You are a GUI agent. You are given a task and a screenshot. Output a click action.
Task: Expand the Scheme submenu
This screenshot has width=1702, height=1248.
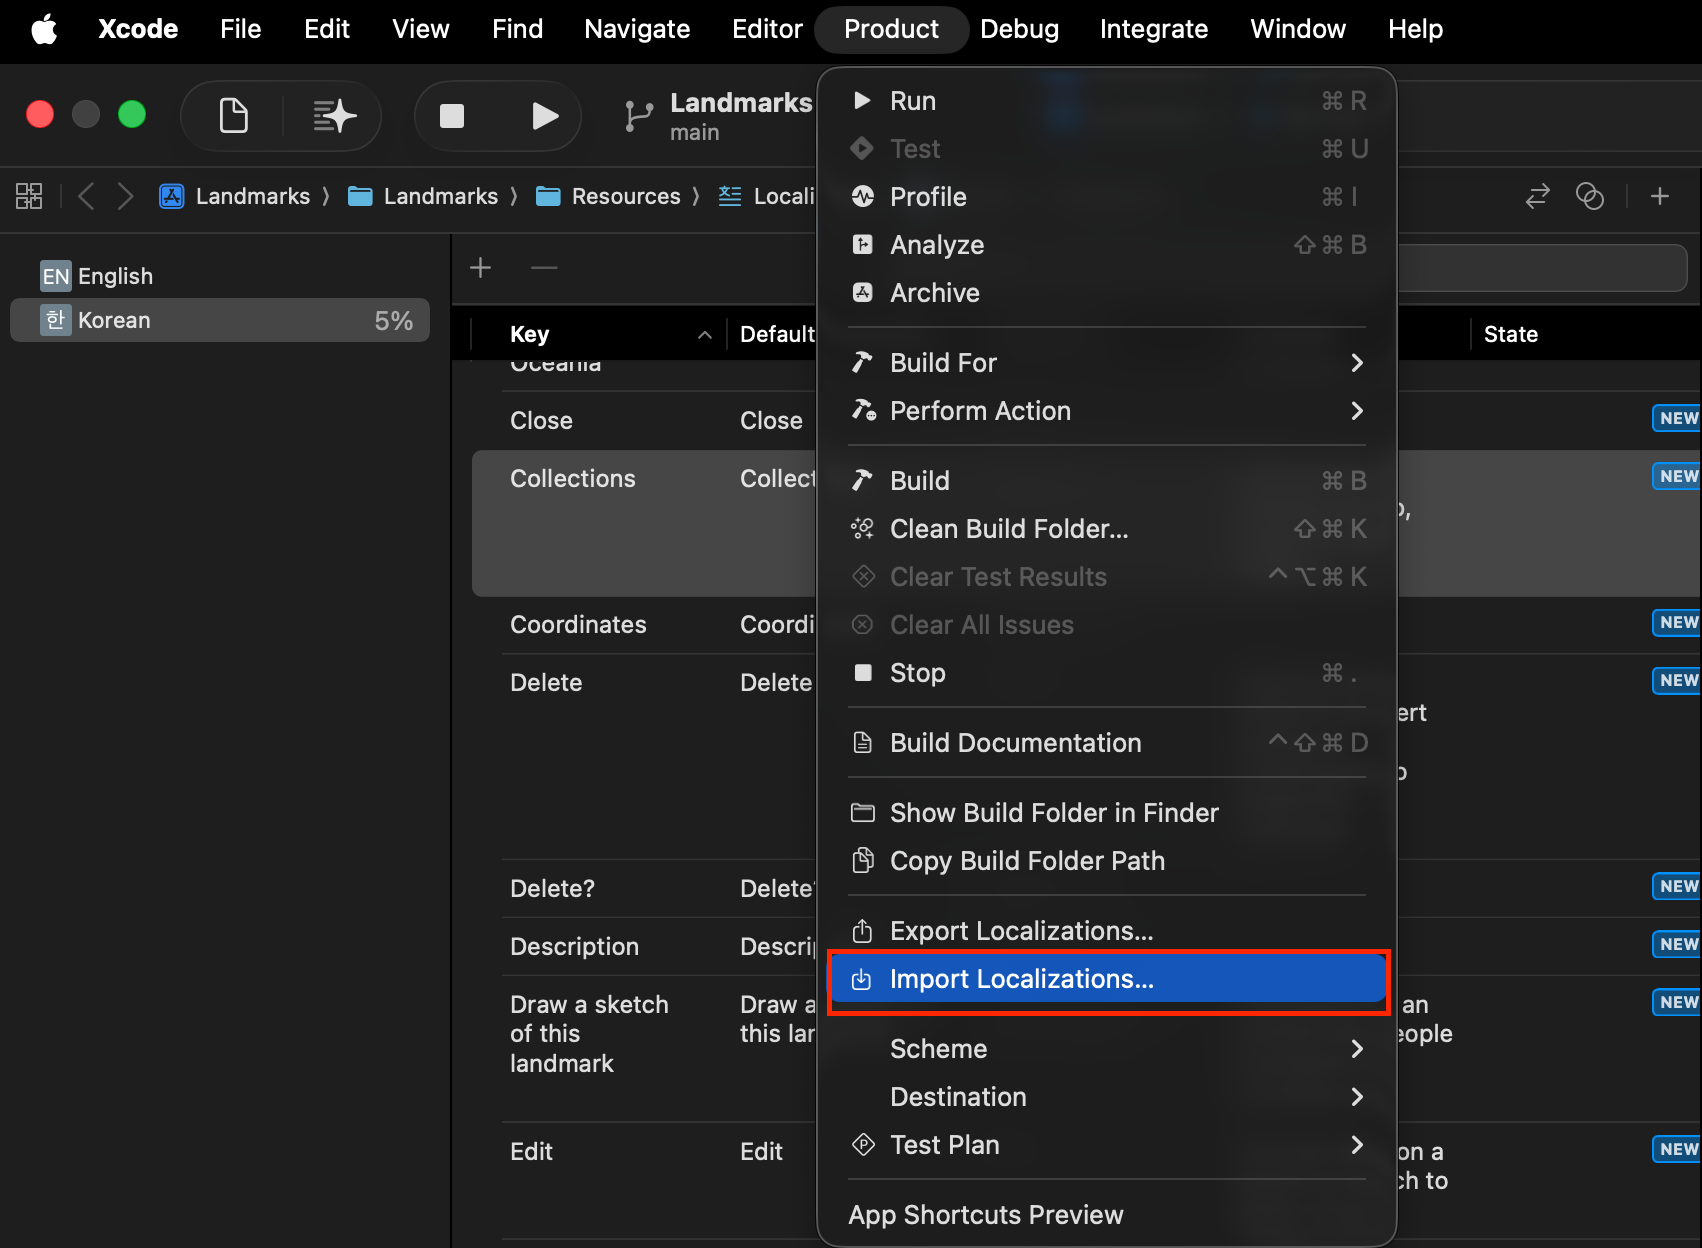(x=1107, y=1049)
